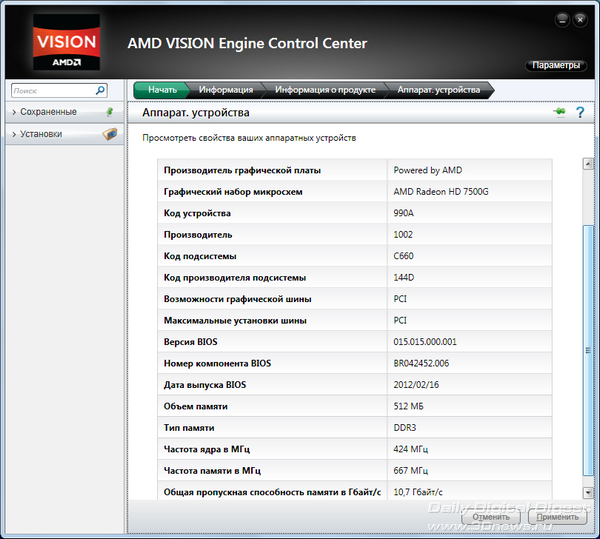
Task: Select subsystem vendor code 144D
Action: click(x=404, y=277)
